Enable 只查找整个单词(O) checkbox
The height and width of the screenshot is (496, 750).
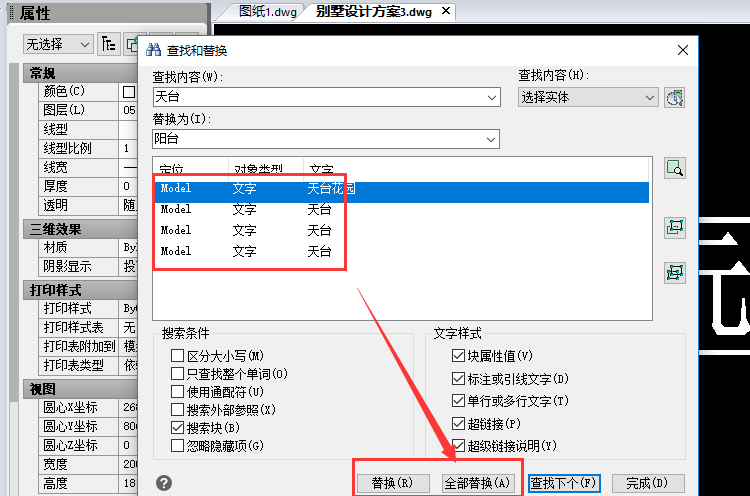[x=177, y=374]
